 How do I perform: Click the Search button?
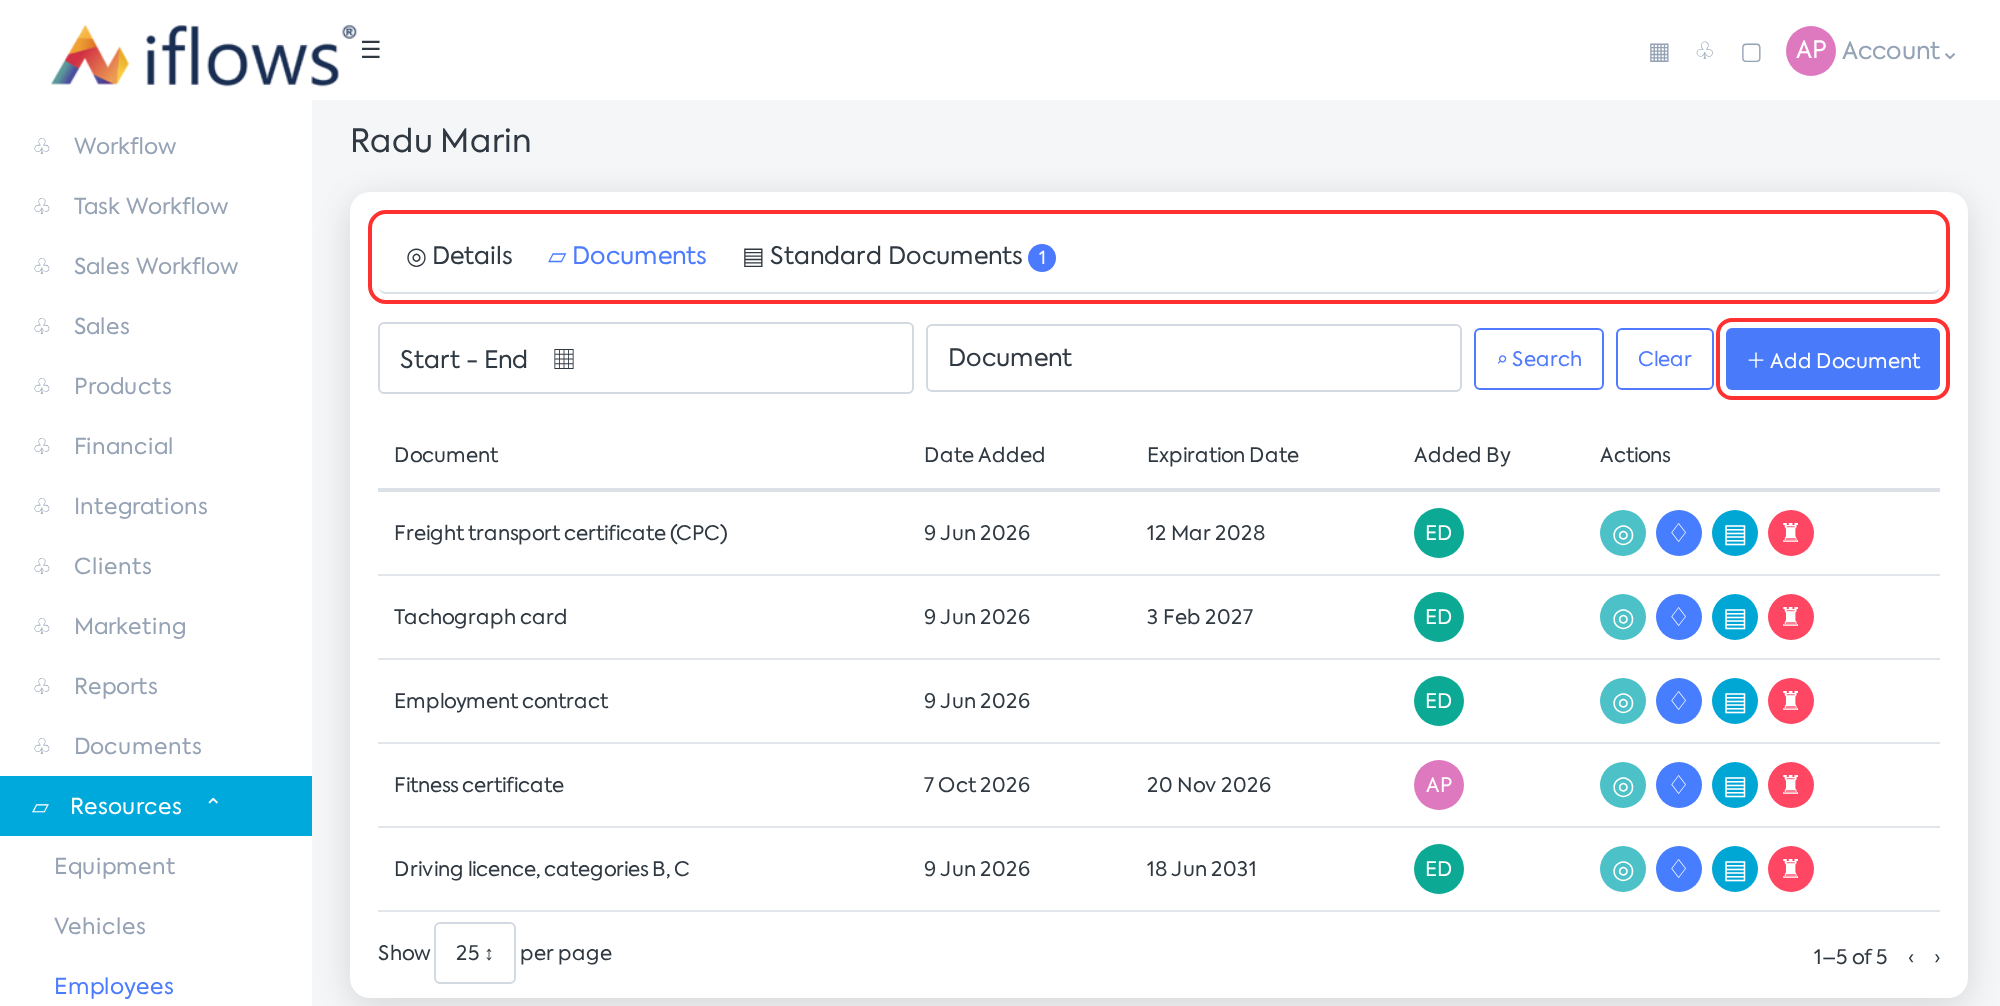(1538, 359)
